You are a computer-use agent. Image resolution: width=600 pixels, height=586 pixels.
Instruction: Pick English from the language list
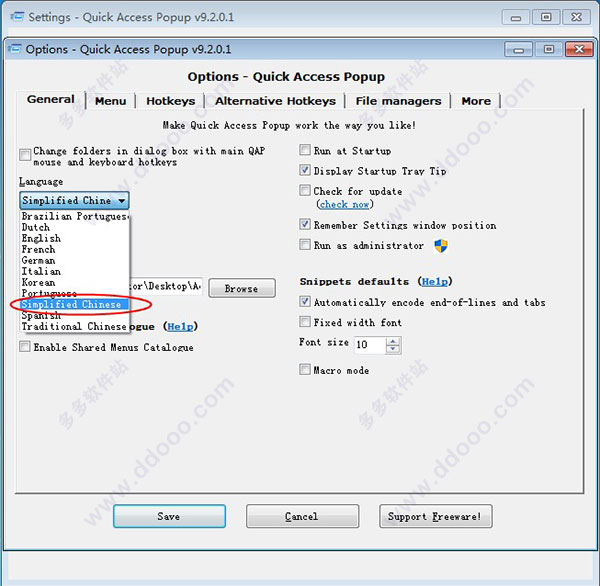[75, 238]
